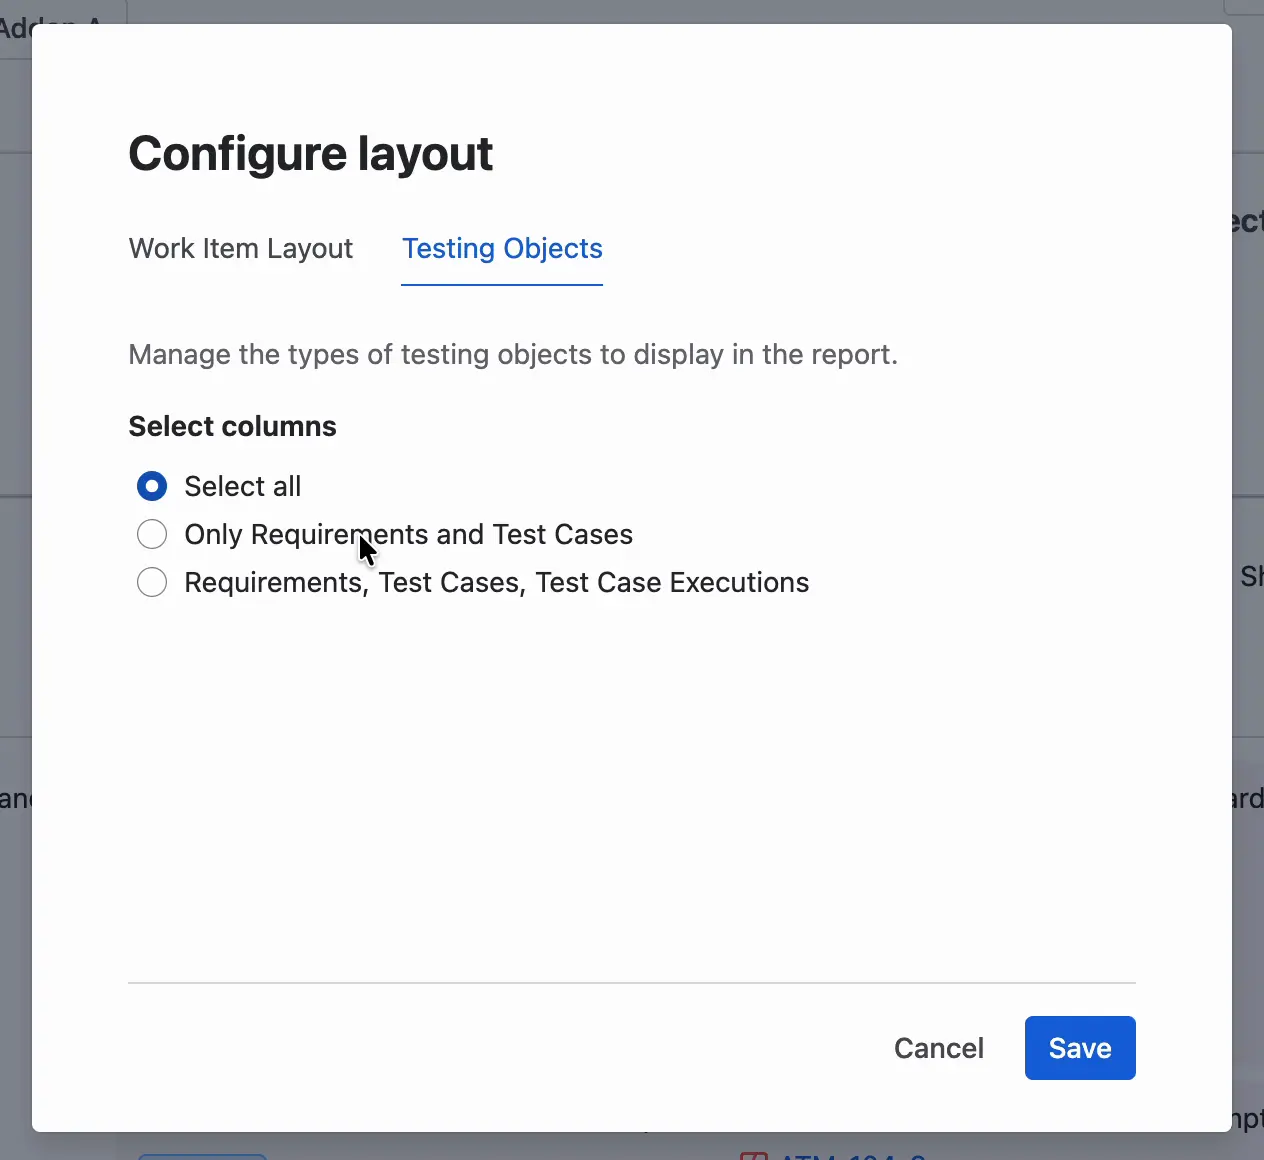Save the layout configuration
Image resolution: width=1264 pixels, height=1160 pixels.
click(1080, 1048)
